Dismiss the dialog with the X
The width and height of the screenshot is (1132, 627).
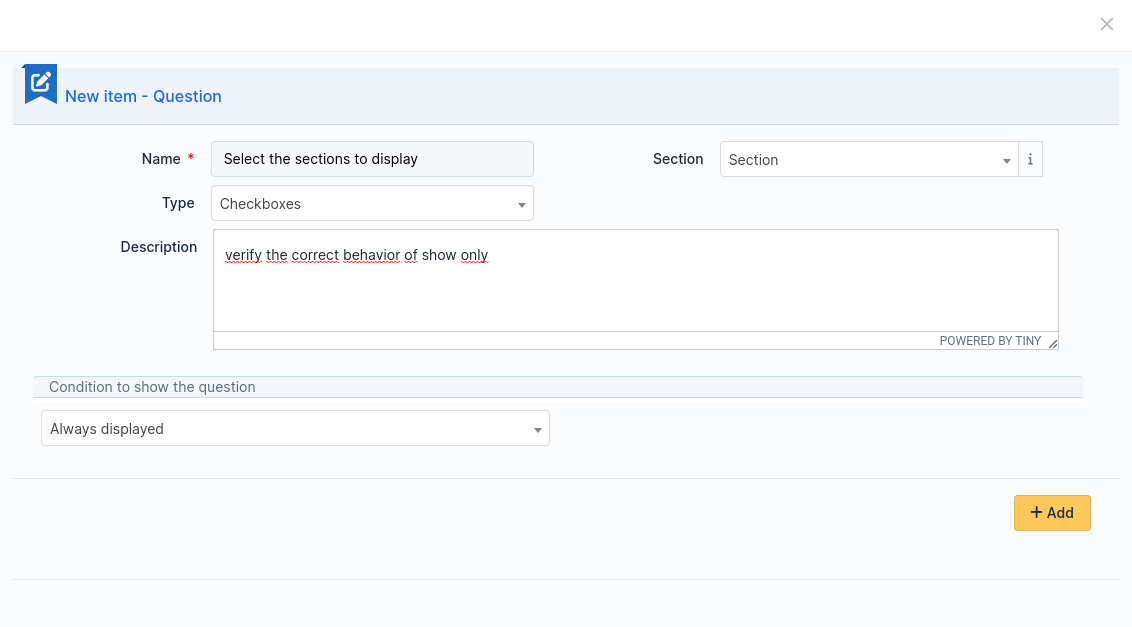[1107, 24]
